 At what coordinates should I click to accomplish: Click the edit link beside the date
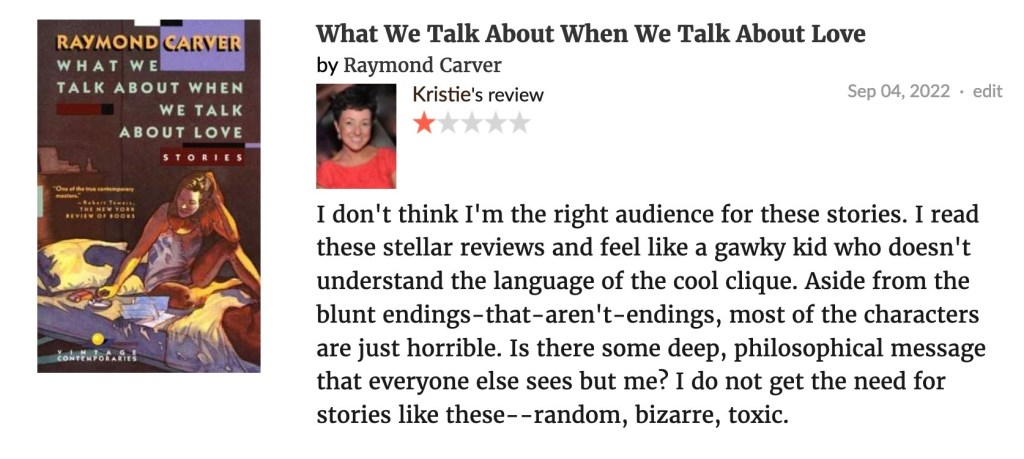pos(987,91)
